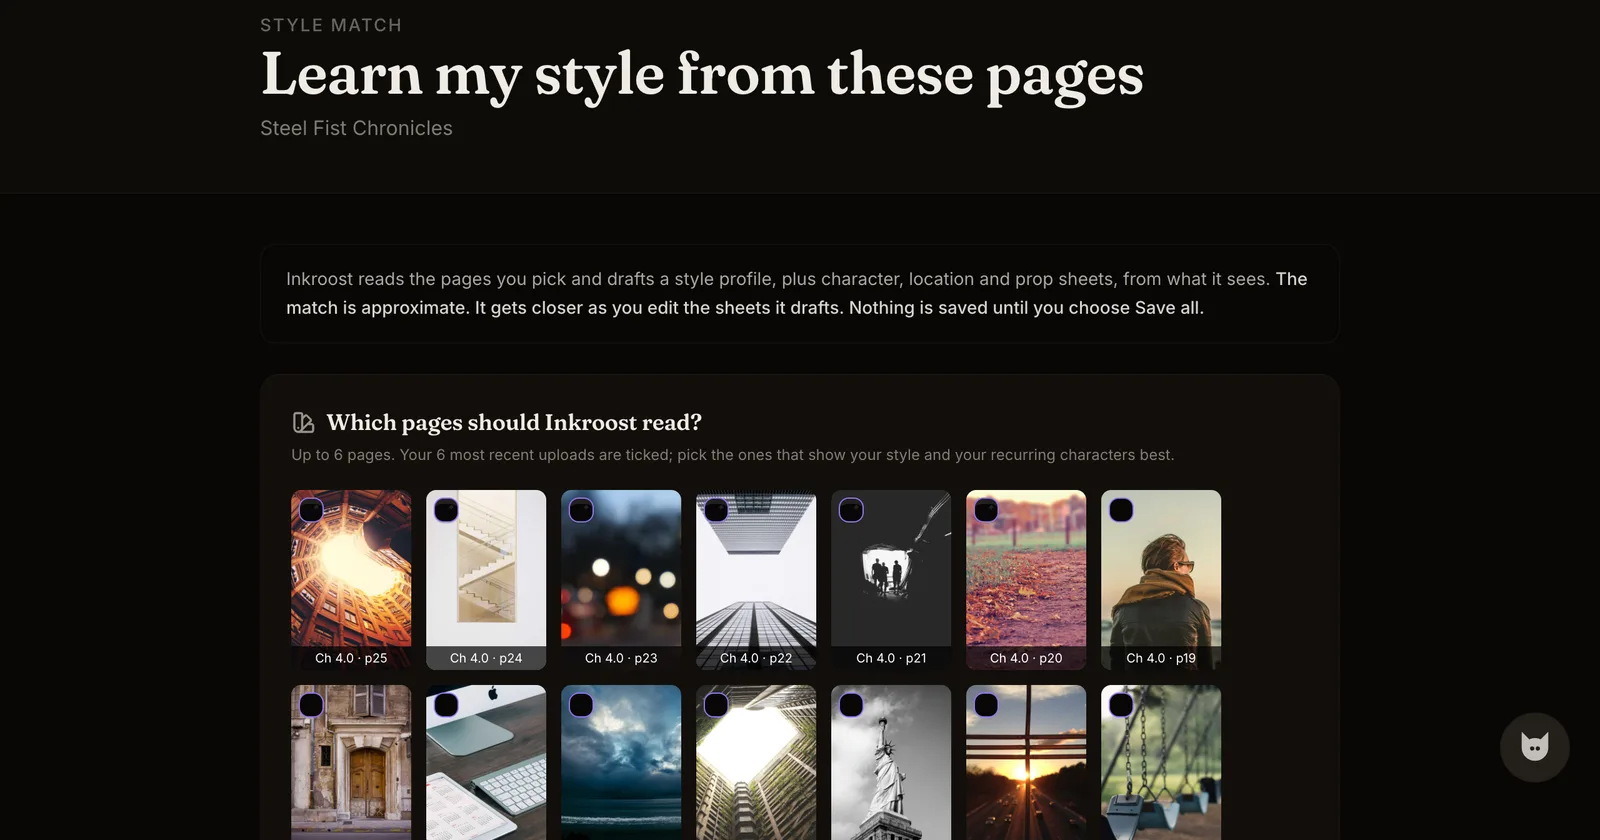Image resolution: width=1600 pixels, height=840 pixels.
Task: Click the 'STYLE MATCH' label
Action: point(331,25)
